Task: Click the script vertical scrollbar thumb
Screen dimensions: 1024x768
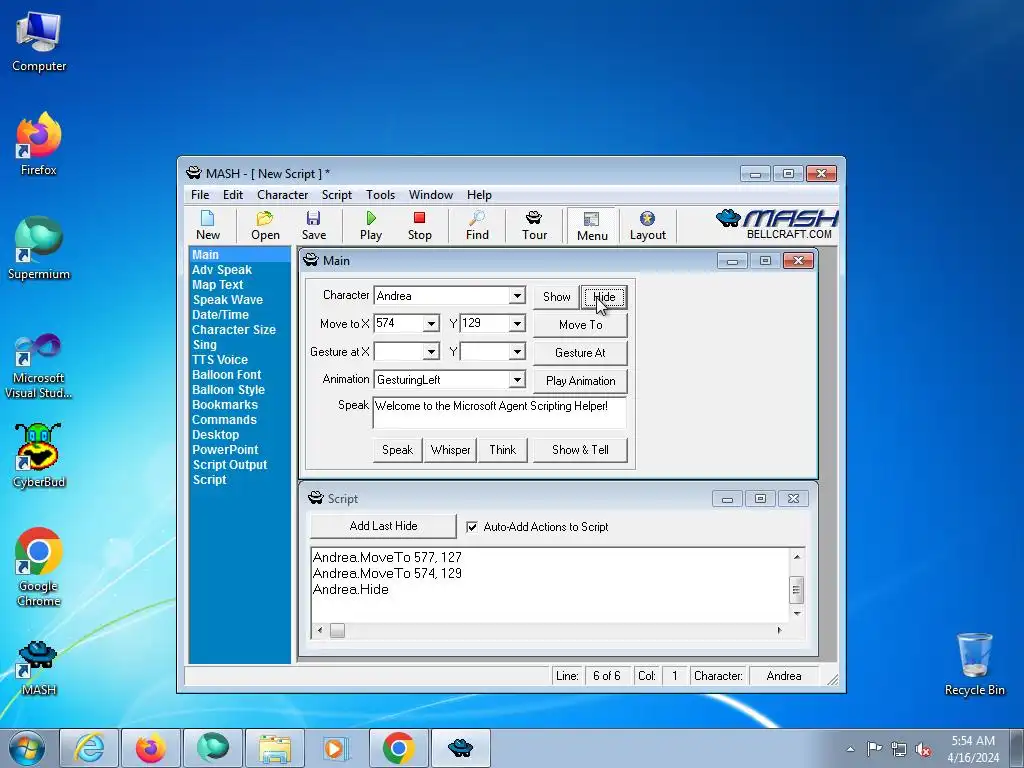Action: point(796,590)
